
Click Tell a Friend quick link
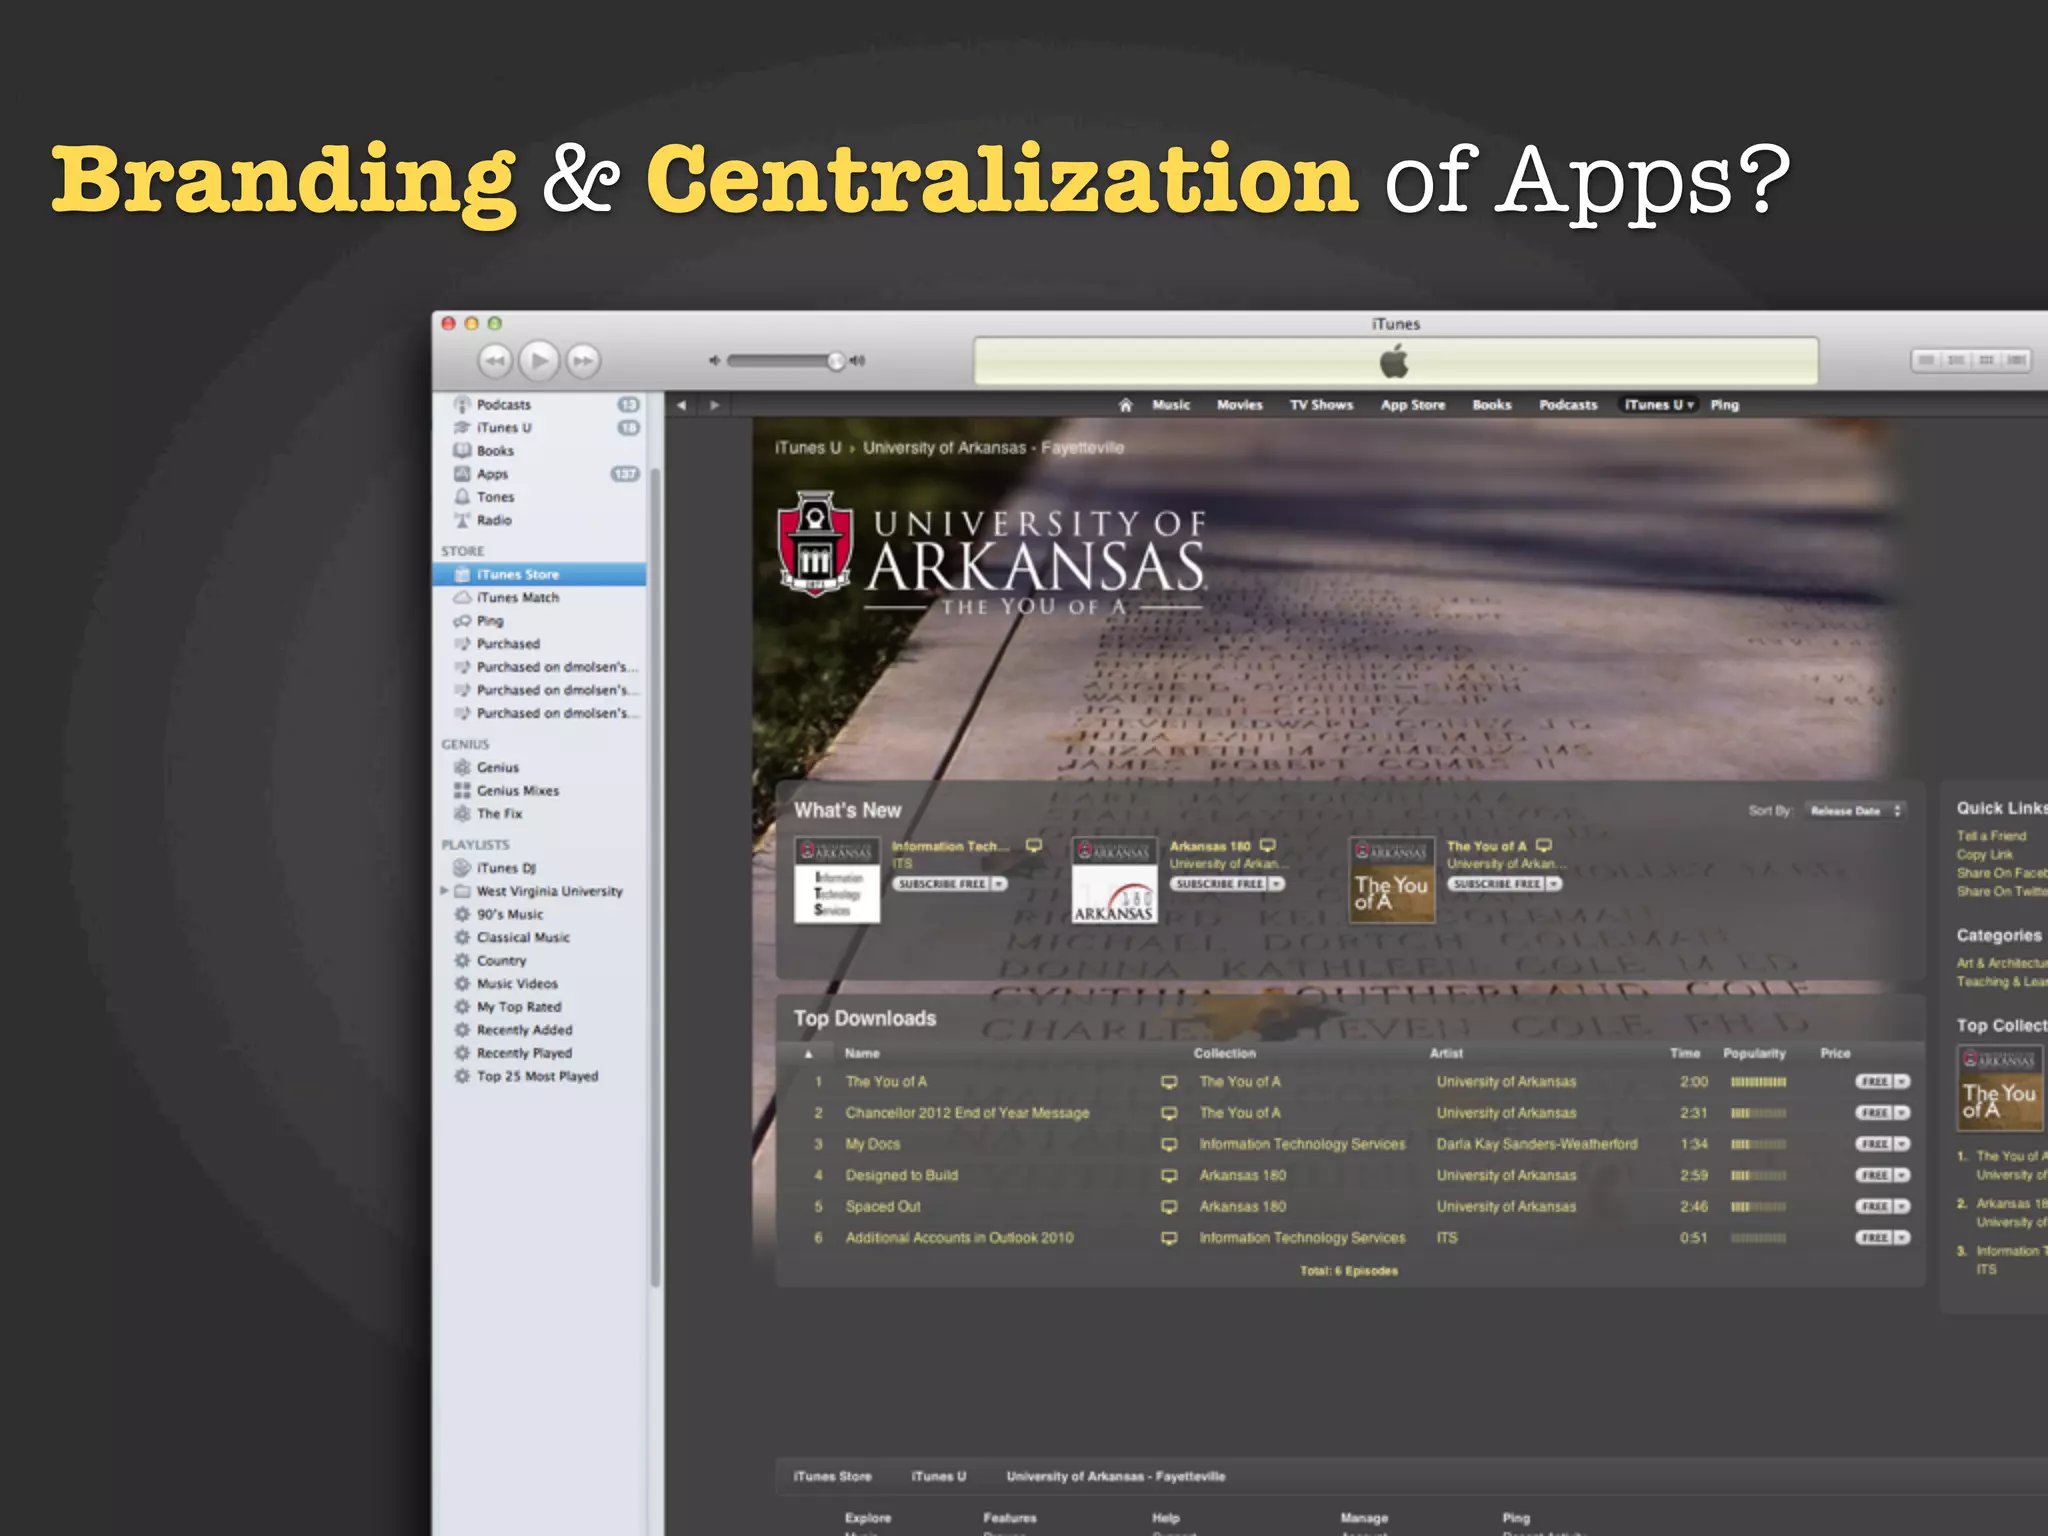click(1991, 836)
